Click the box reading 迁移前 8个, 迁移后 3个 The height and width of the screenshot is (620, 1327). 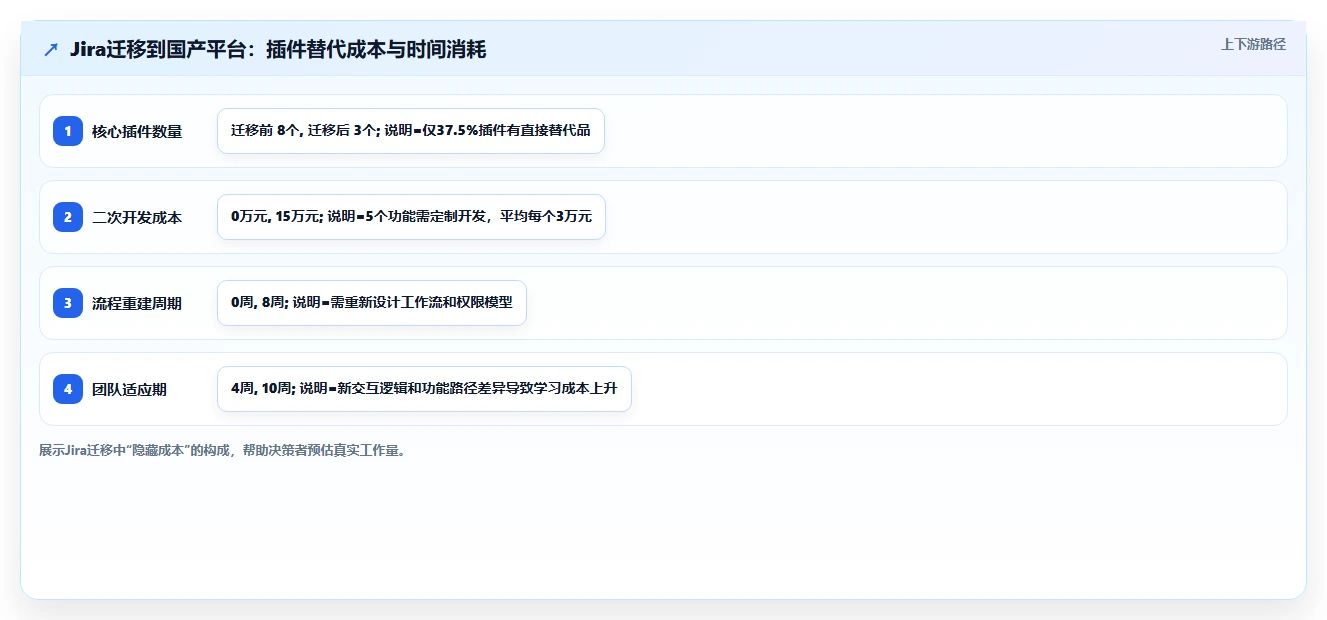tap(411, 131)
